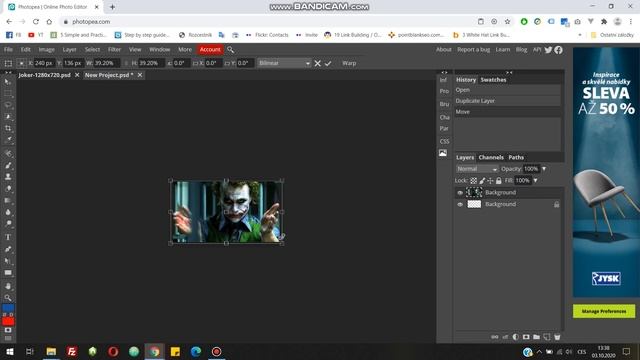Open the Window menu
Viewport: 640px width, 360px height.
(159, 49)
